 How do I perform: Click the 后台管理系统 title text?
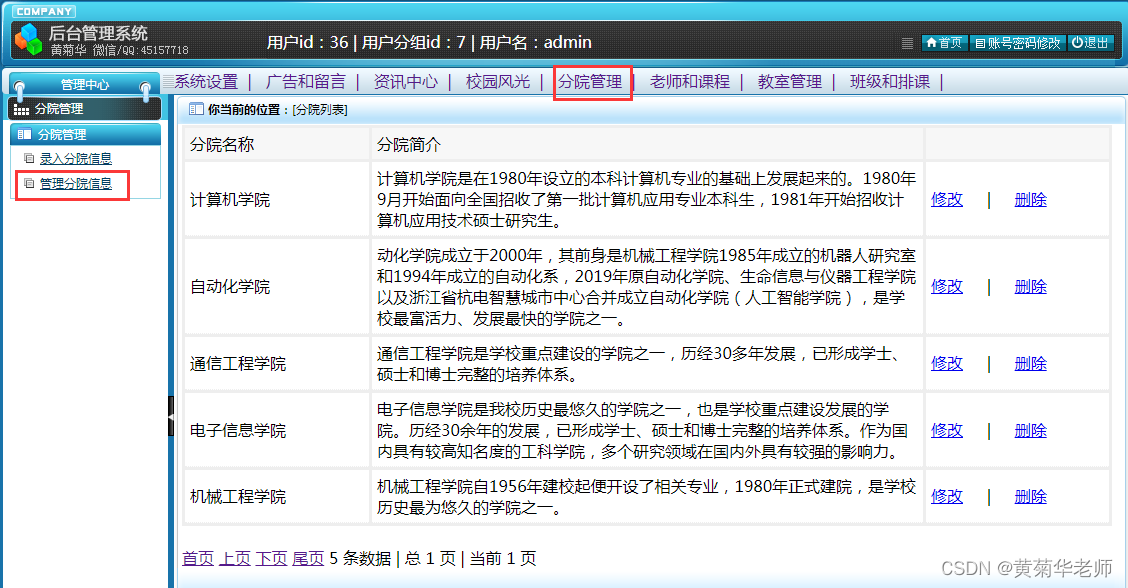98,33
